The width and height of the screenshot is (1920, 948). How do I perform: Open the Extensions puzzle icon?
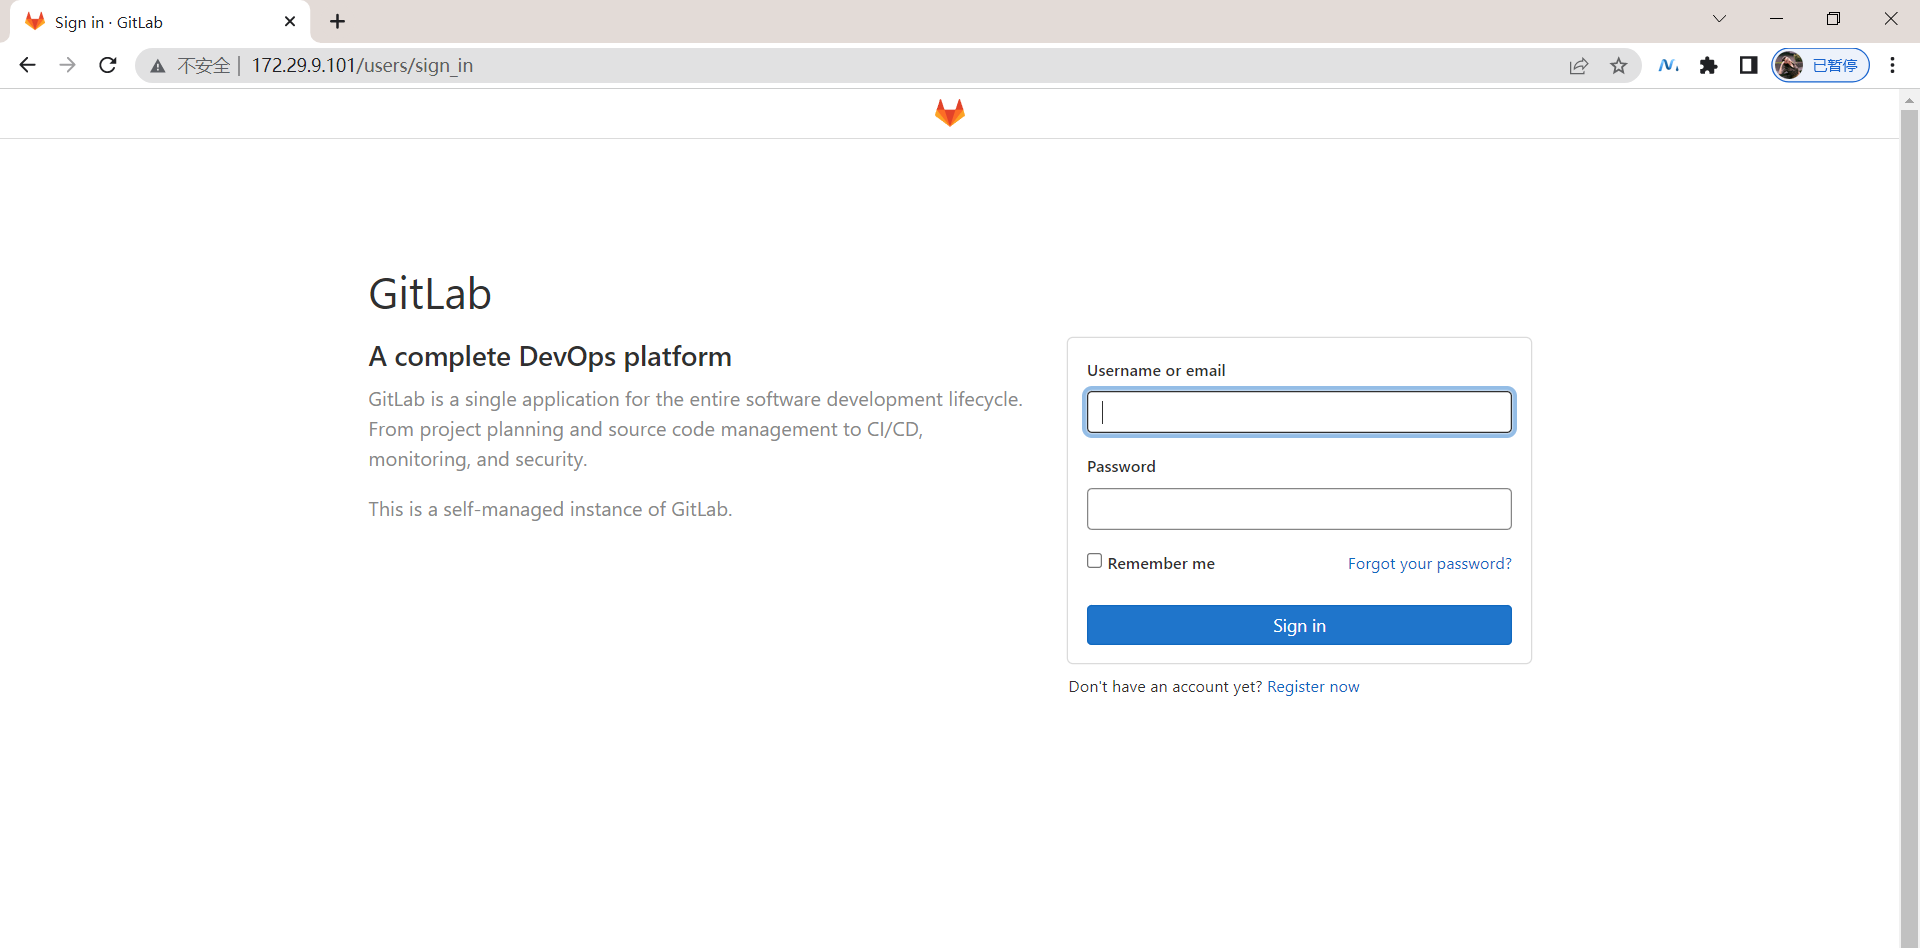point(1708,65)
